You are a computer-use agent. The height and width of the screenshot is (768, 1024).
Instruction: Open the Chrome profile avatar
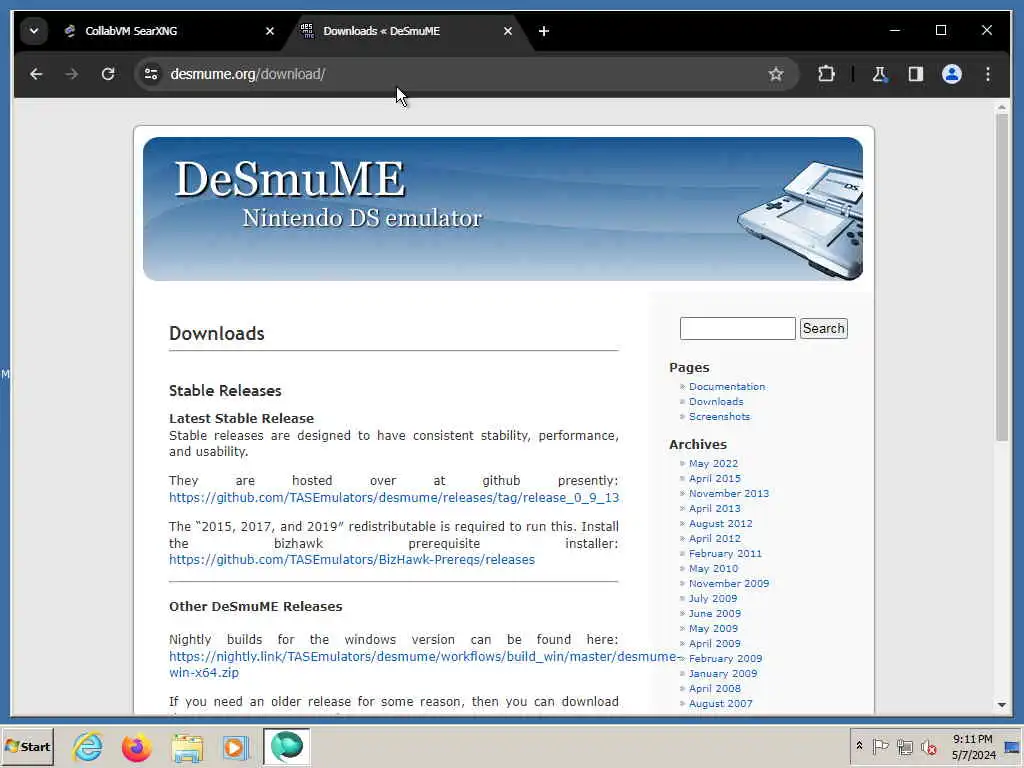pos(952,74)
